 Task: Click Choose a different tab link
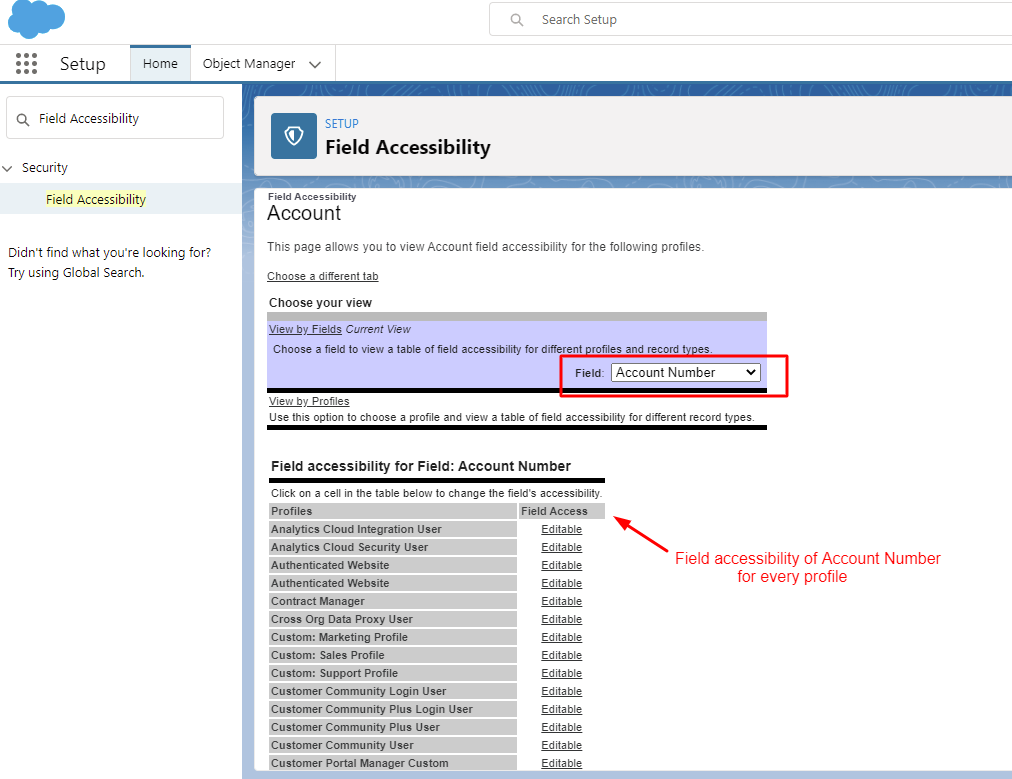pyautogui.click(x=323, y=276)
